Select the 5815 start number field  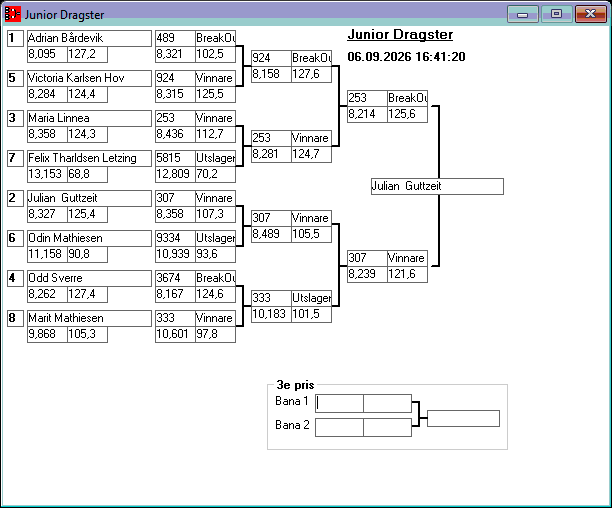coord(175,158)
